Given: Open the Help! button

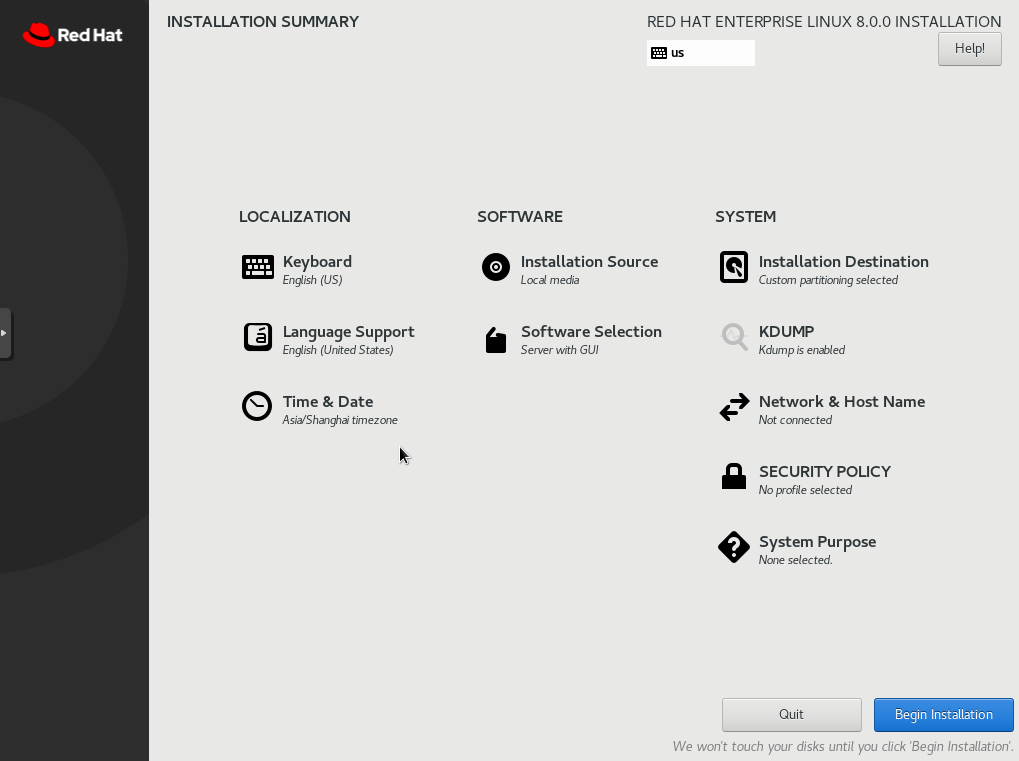Looking at the screenshot, I should click(970, 49).
